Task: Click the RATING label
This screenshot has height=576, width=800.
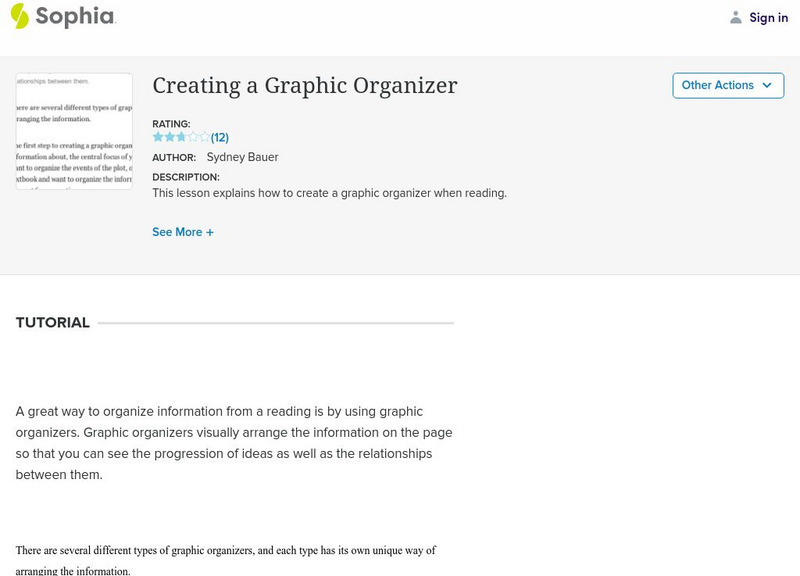Action: (x=171, y=124)
